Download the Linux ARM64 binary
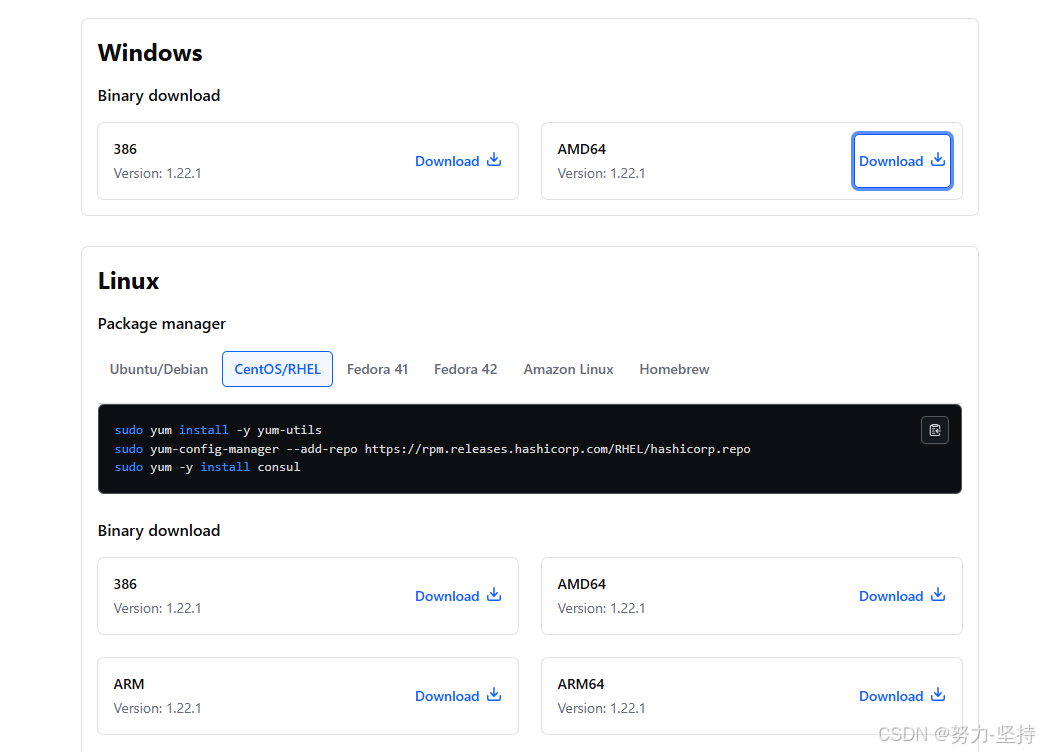 pos(902,696)
